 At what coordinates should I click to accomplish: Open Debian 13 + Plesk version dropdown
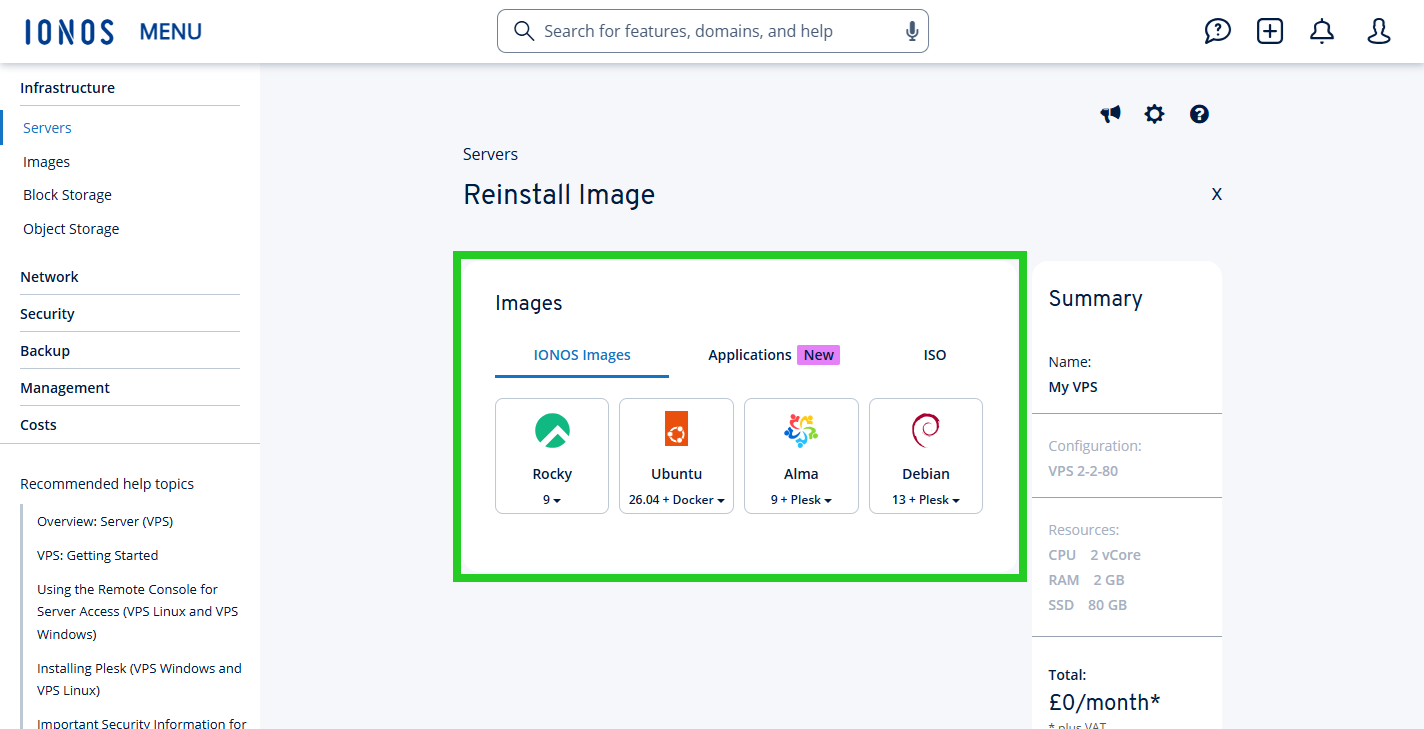[x=926, y=500]
